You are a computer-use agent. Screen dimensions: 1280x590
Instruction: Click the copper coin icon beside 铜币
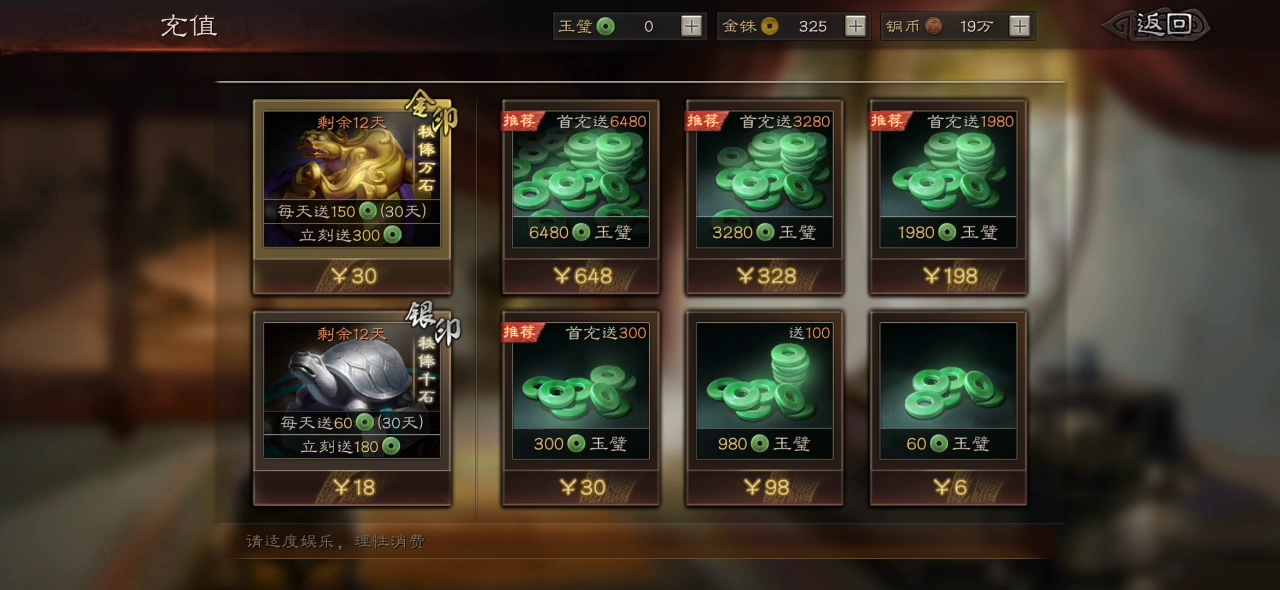933,26
